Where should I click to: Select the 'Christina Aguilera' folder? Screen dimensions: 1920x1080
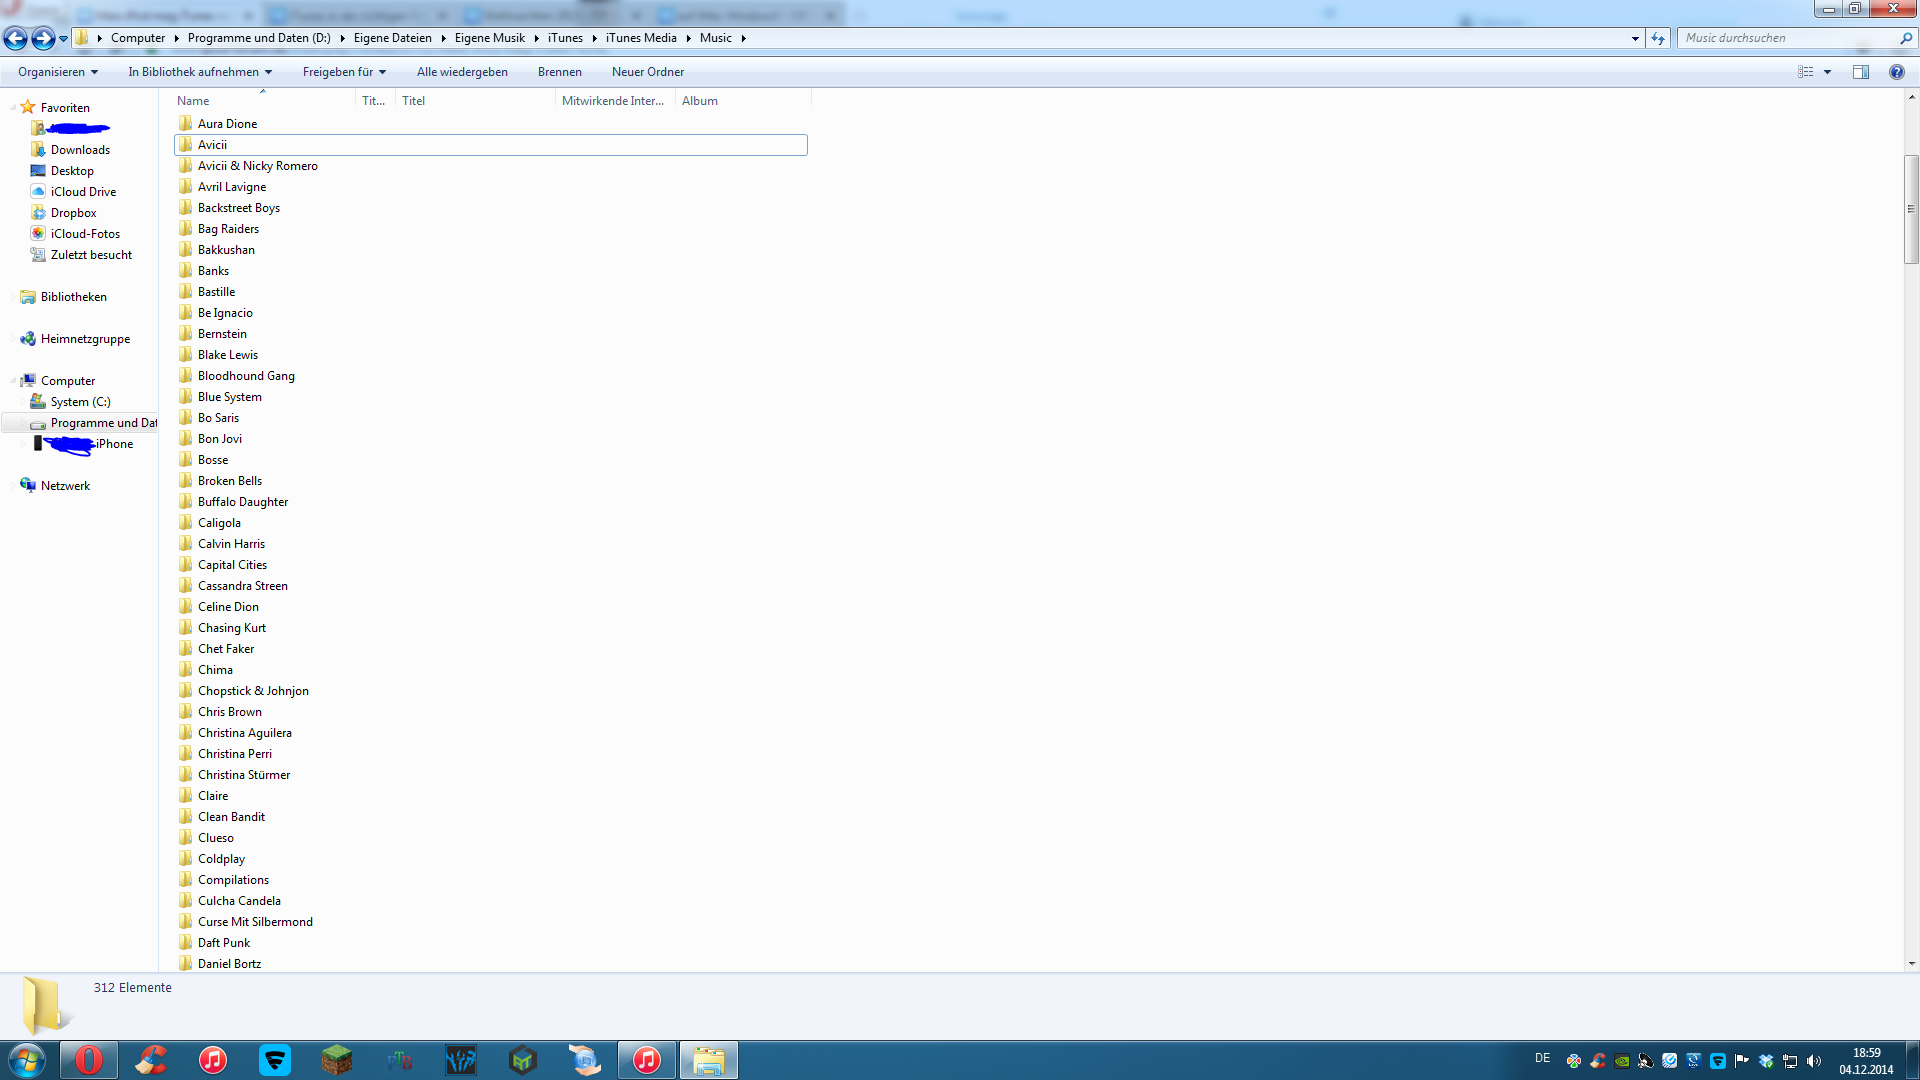point(244,733)
